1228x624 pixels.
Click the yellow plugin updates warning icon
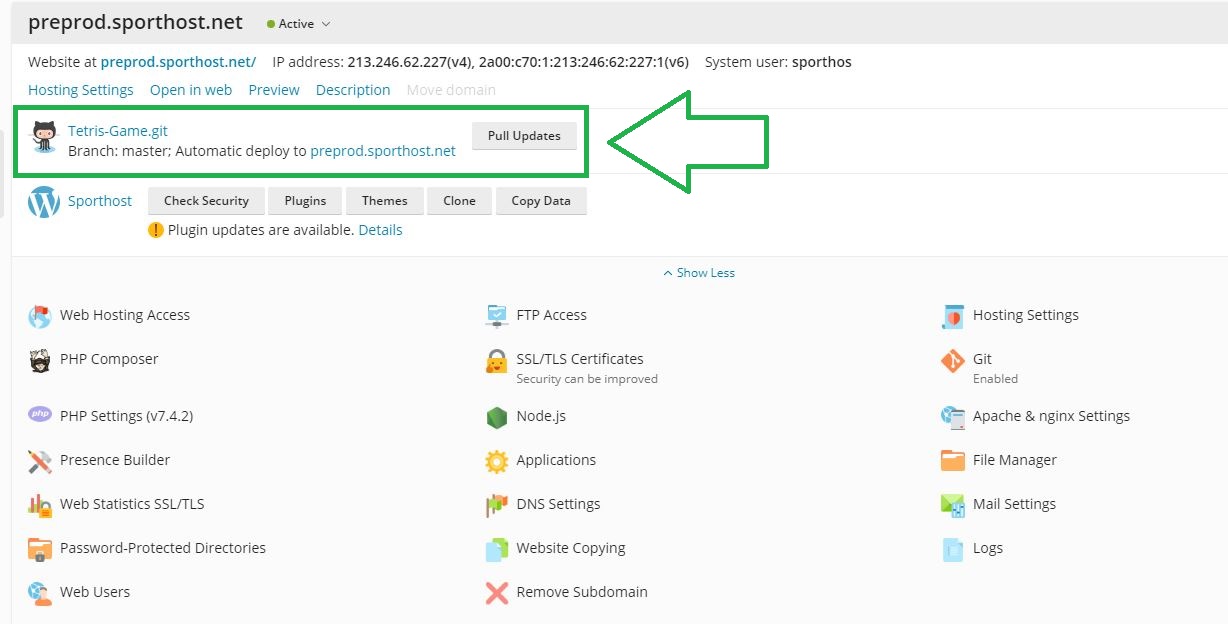click(x=156, y=230)
